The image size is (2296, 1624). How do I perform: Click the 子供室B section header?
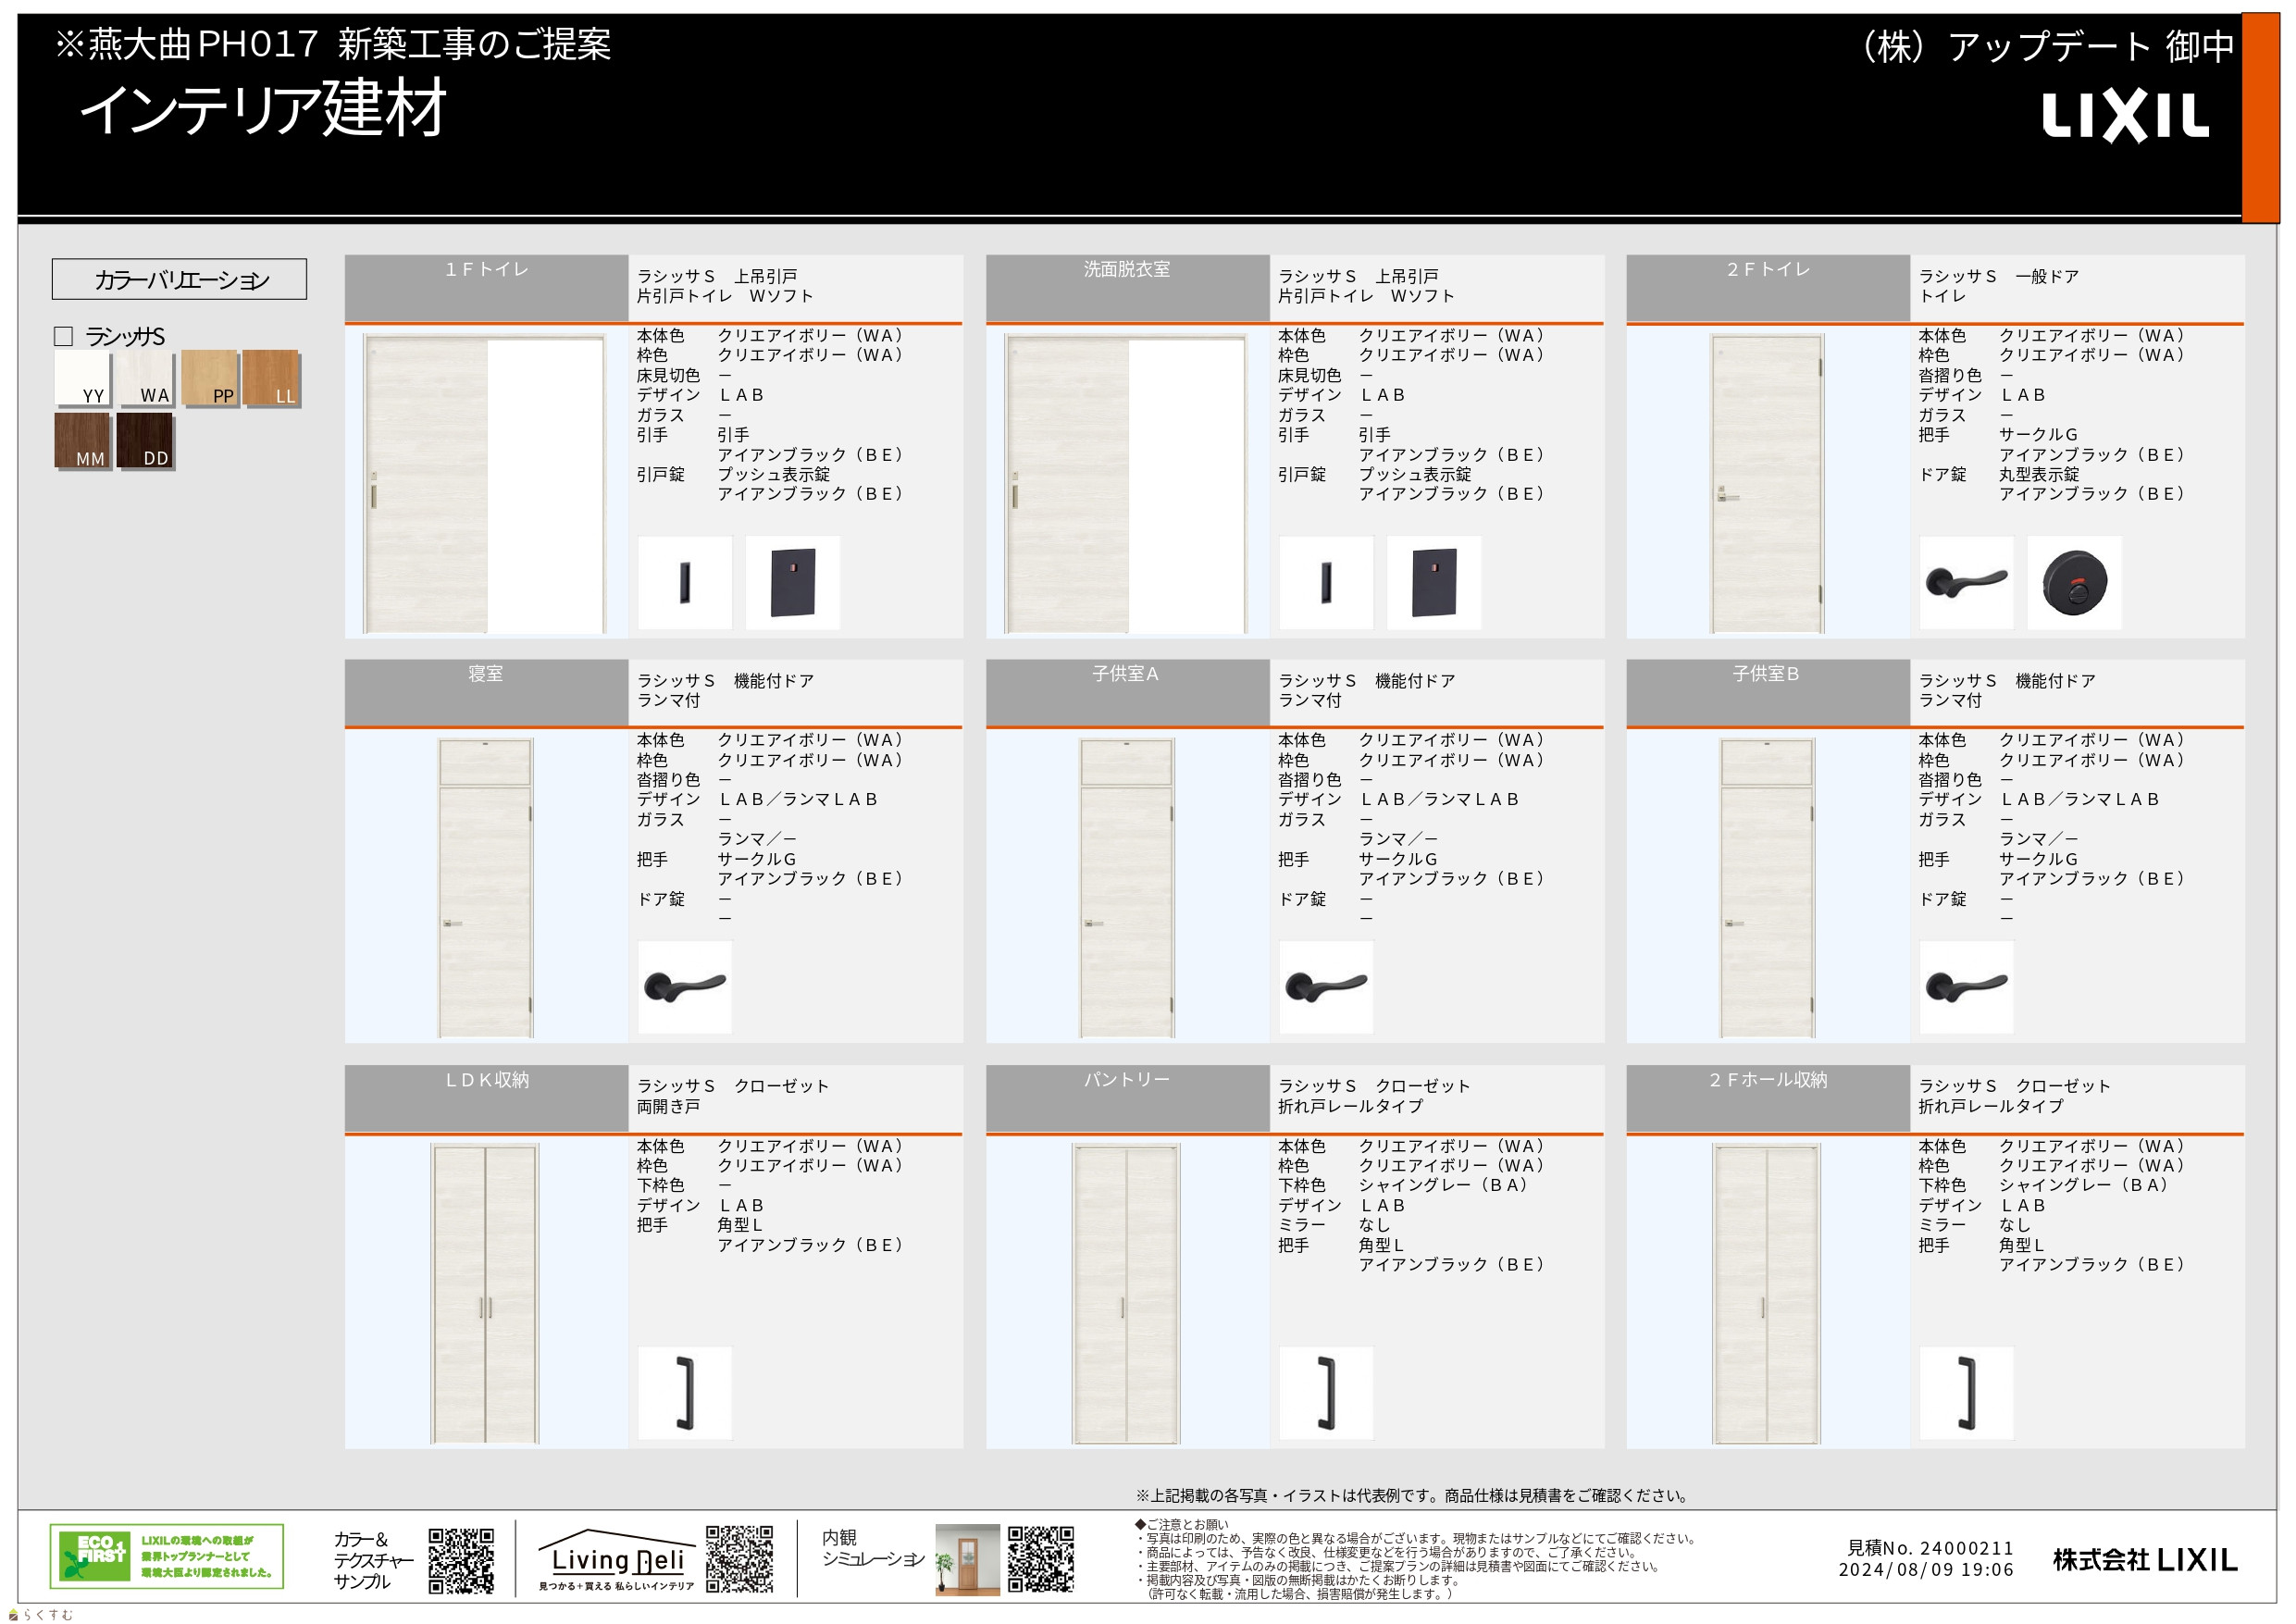click(1768, 692)
